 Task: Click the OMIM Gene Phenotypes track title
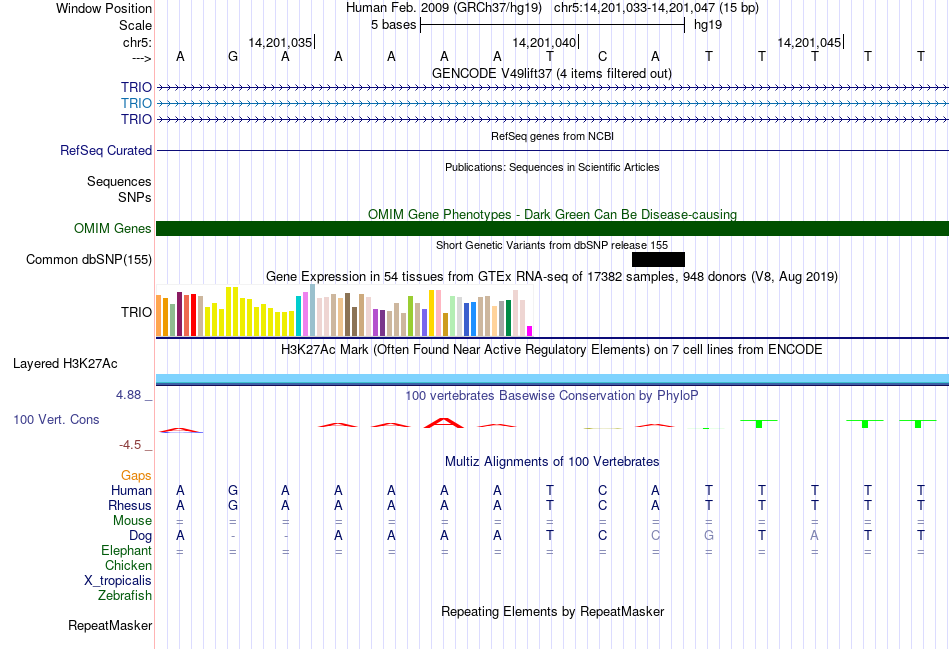[553, 215]
